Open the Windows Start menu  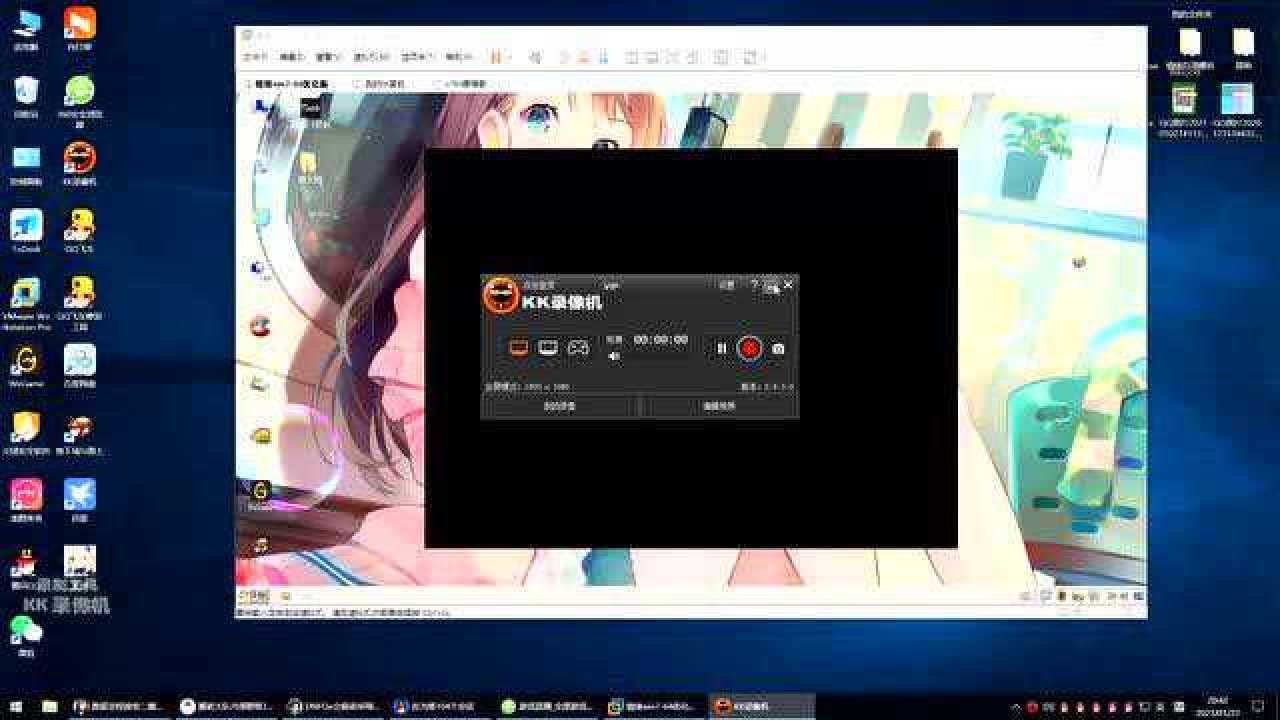(x=15, y=706)
